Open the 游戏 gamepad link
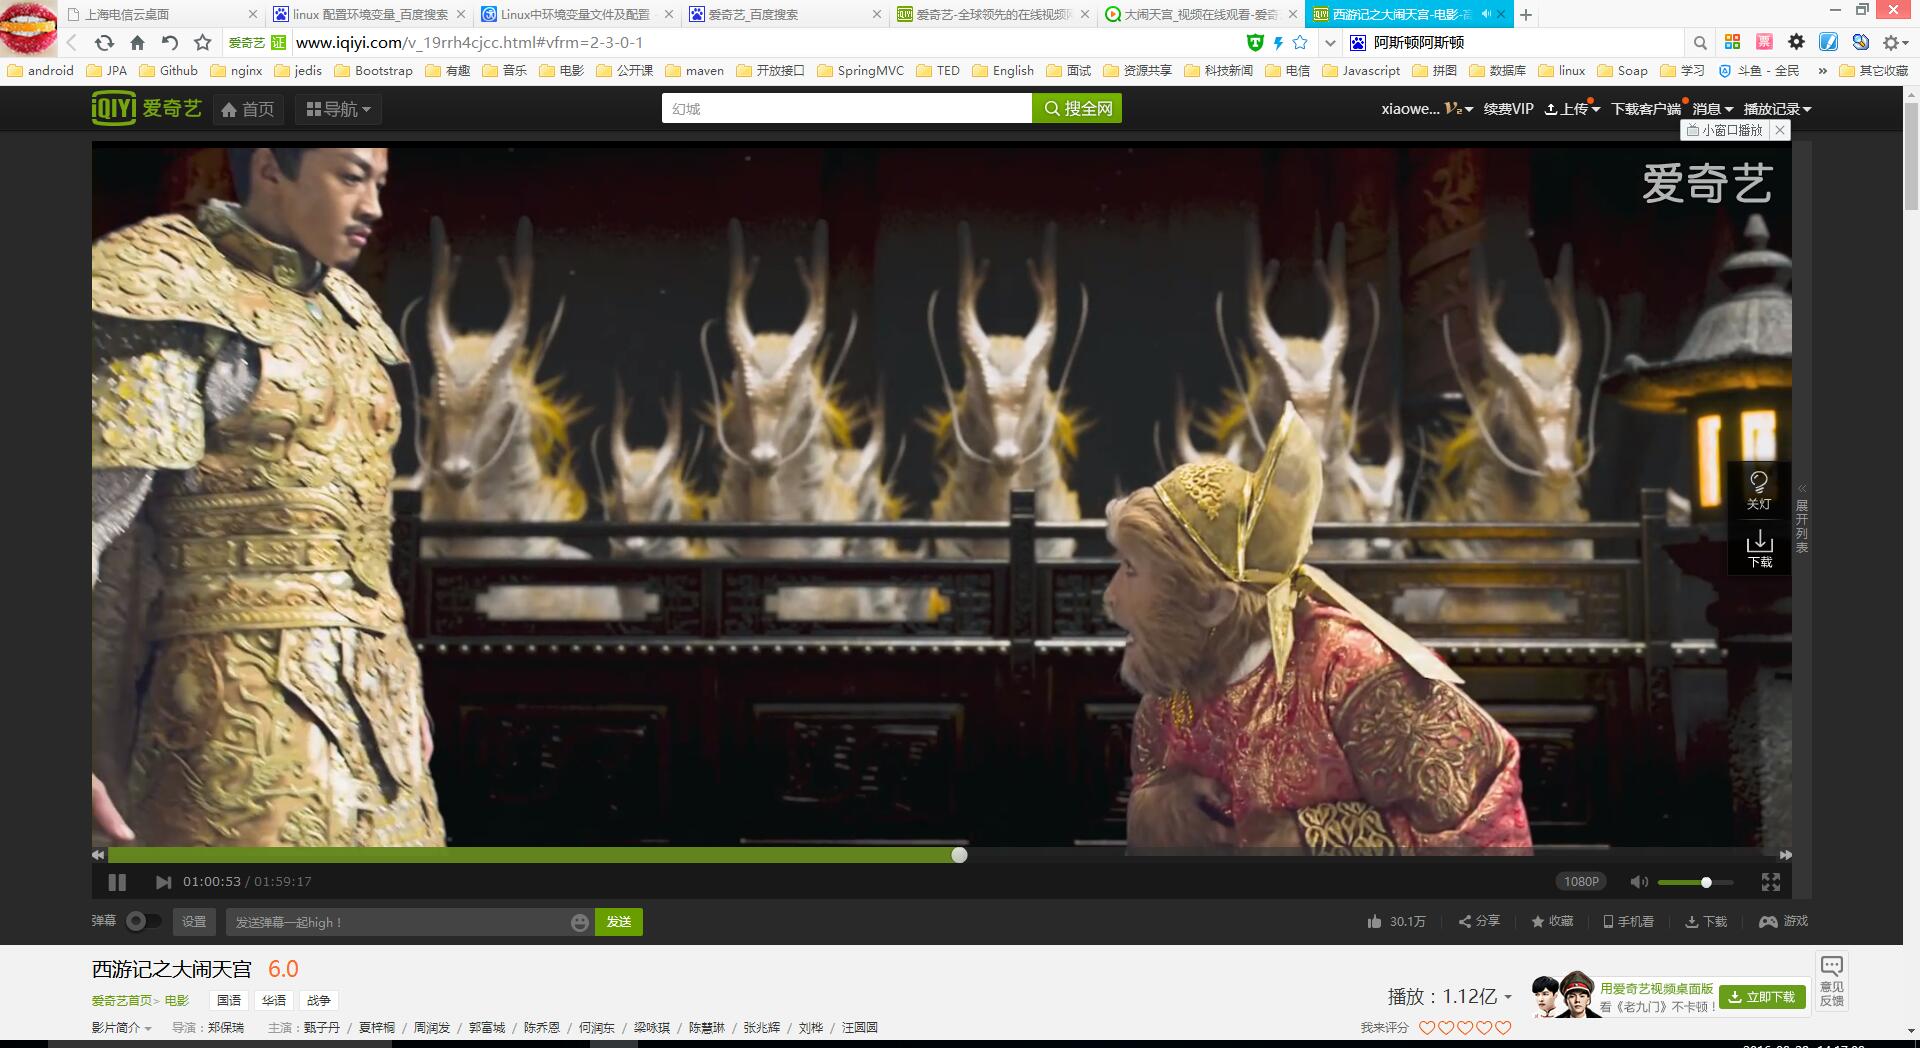 1784,921
